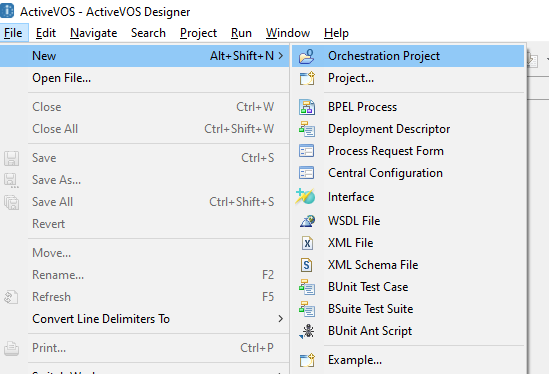Click the Save All icon
The width and height of the screenshot is (549, 374).
point(11,202)
